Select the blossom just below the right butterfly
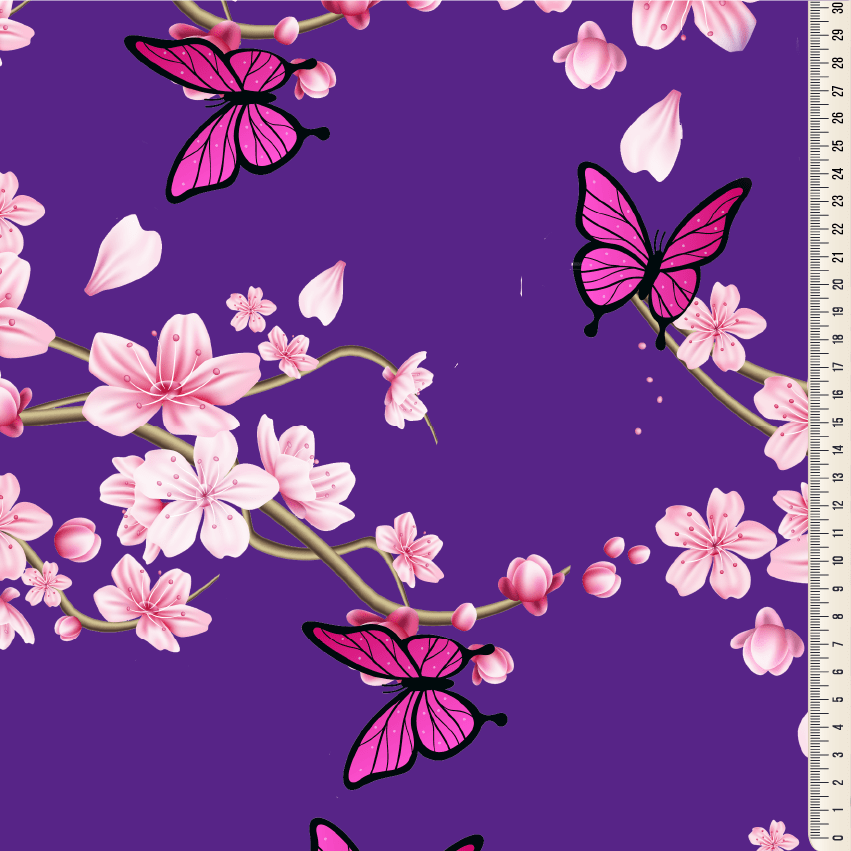 tap(718, 325)
